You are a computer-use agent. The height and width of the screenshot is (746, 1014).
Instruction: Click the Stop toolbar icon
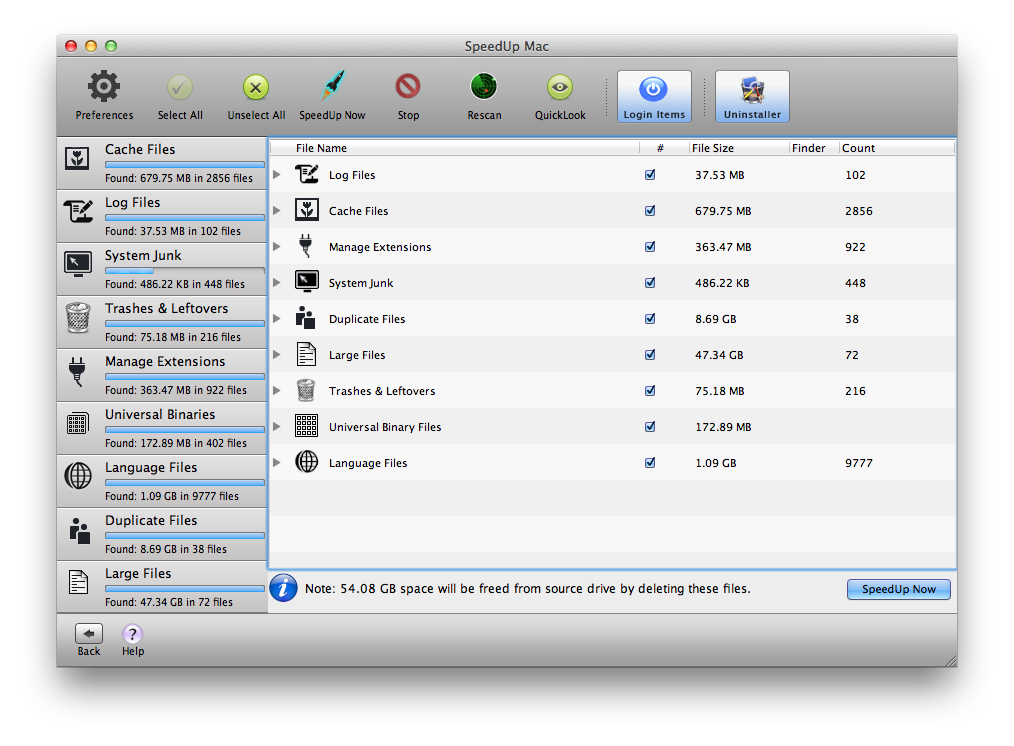[x=408, y=86]
